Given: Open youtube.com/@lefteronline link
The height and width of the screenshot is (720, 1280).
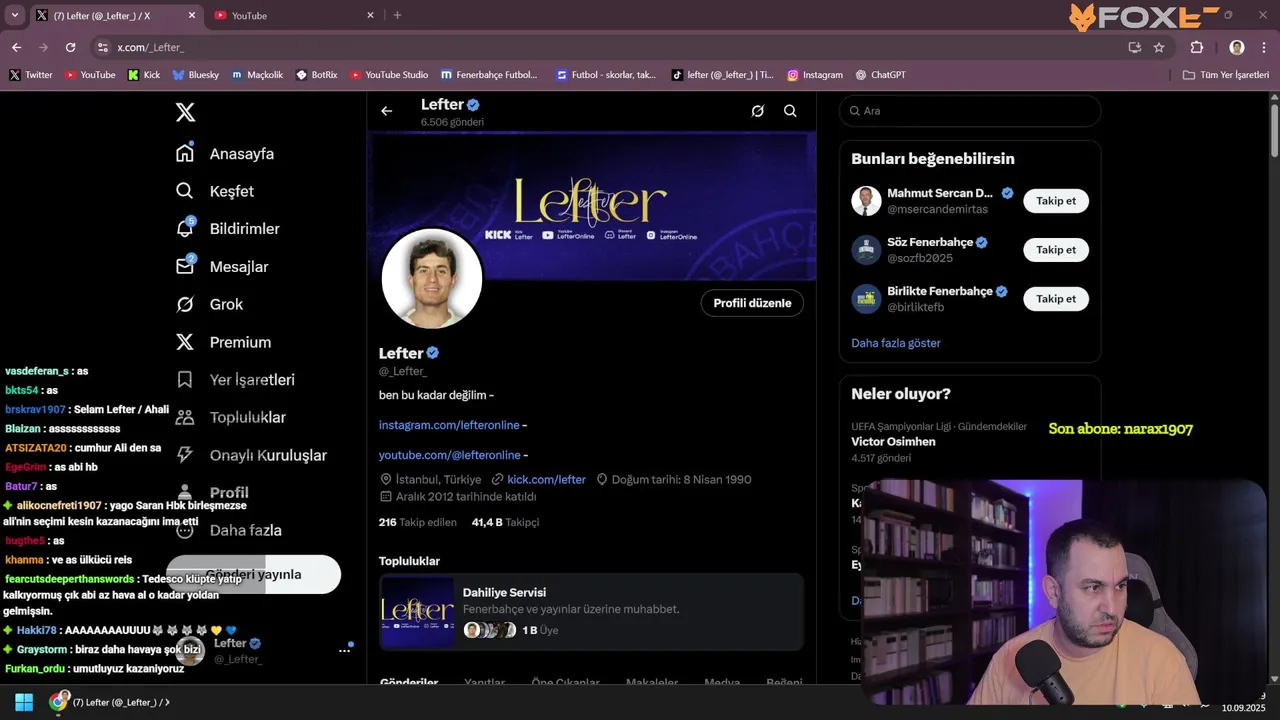Looking at the screenshot, I should (449, 455).
